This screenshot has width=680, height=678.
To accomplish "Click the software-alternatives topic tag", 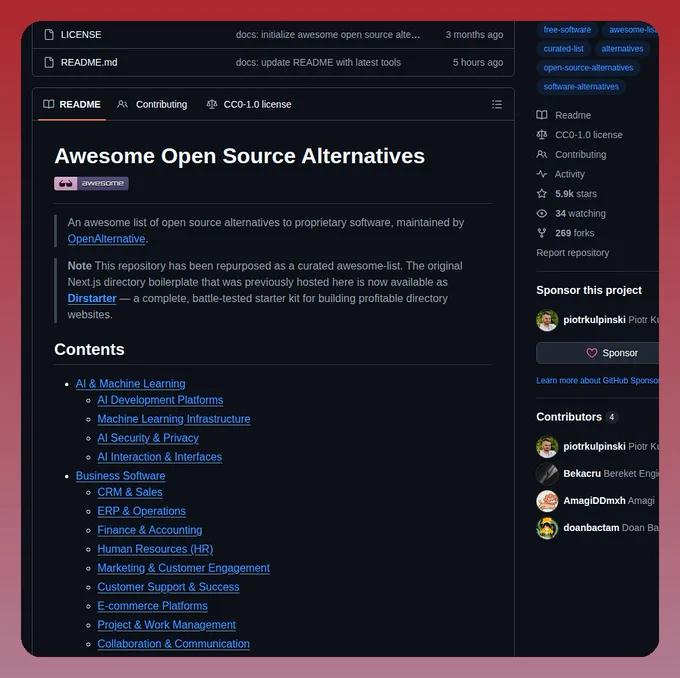I will 581,87.
